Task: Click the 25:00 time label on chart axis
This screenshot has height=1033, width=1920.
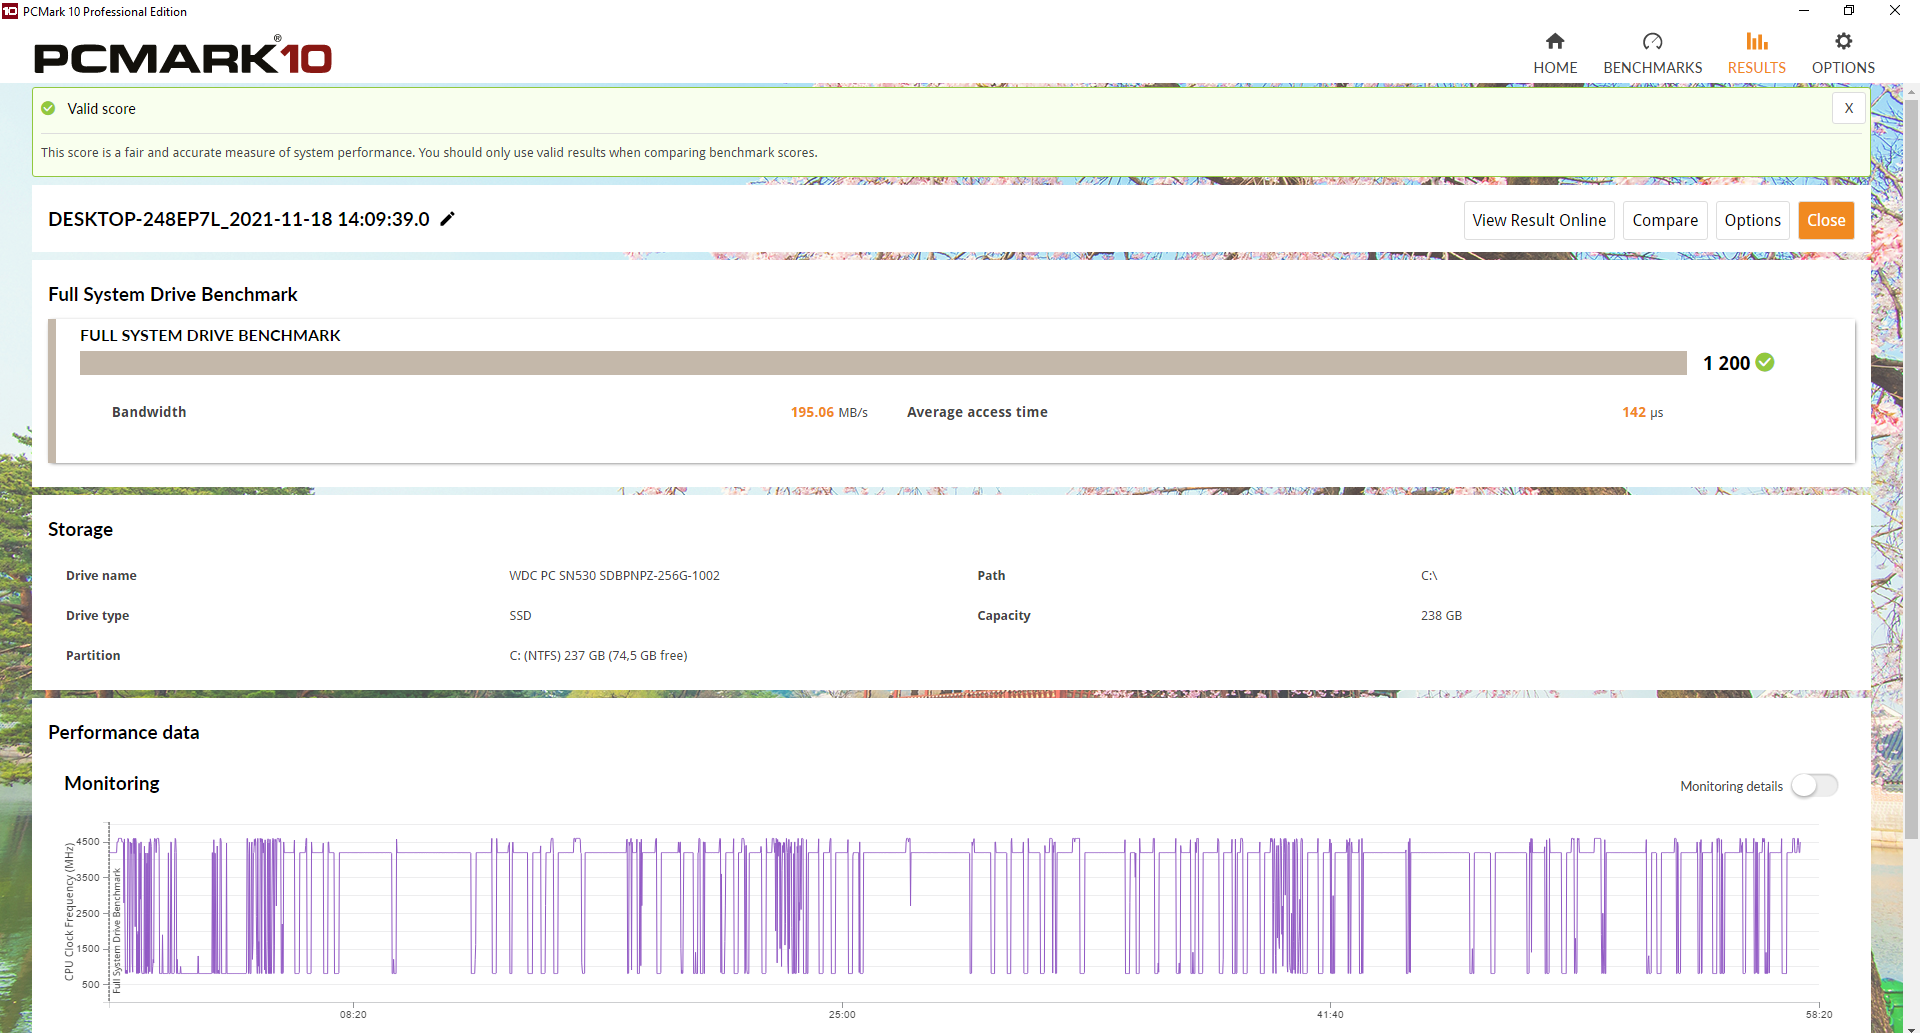Action: click(x=842, y=1014)
